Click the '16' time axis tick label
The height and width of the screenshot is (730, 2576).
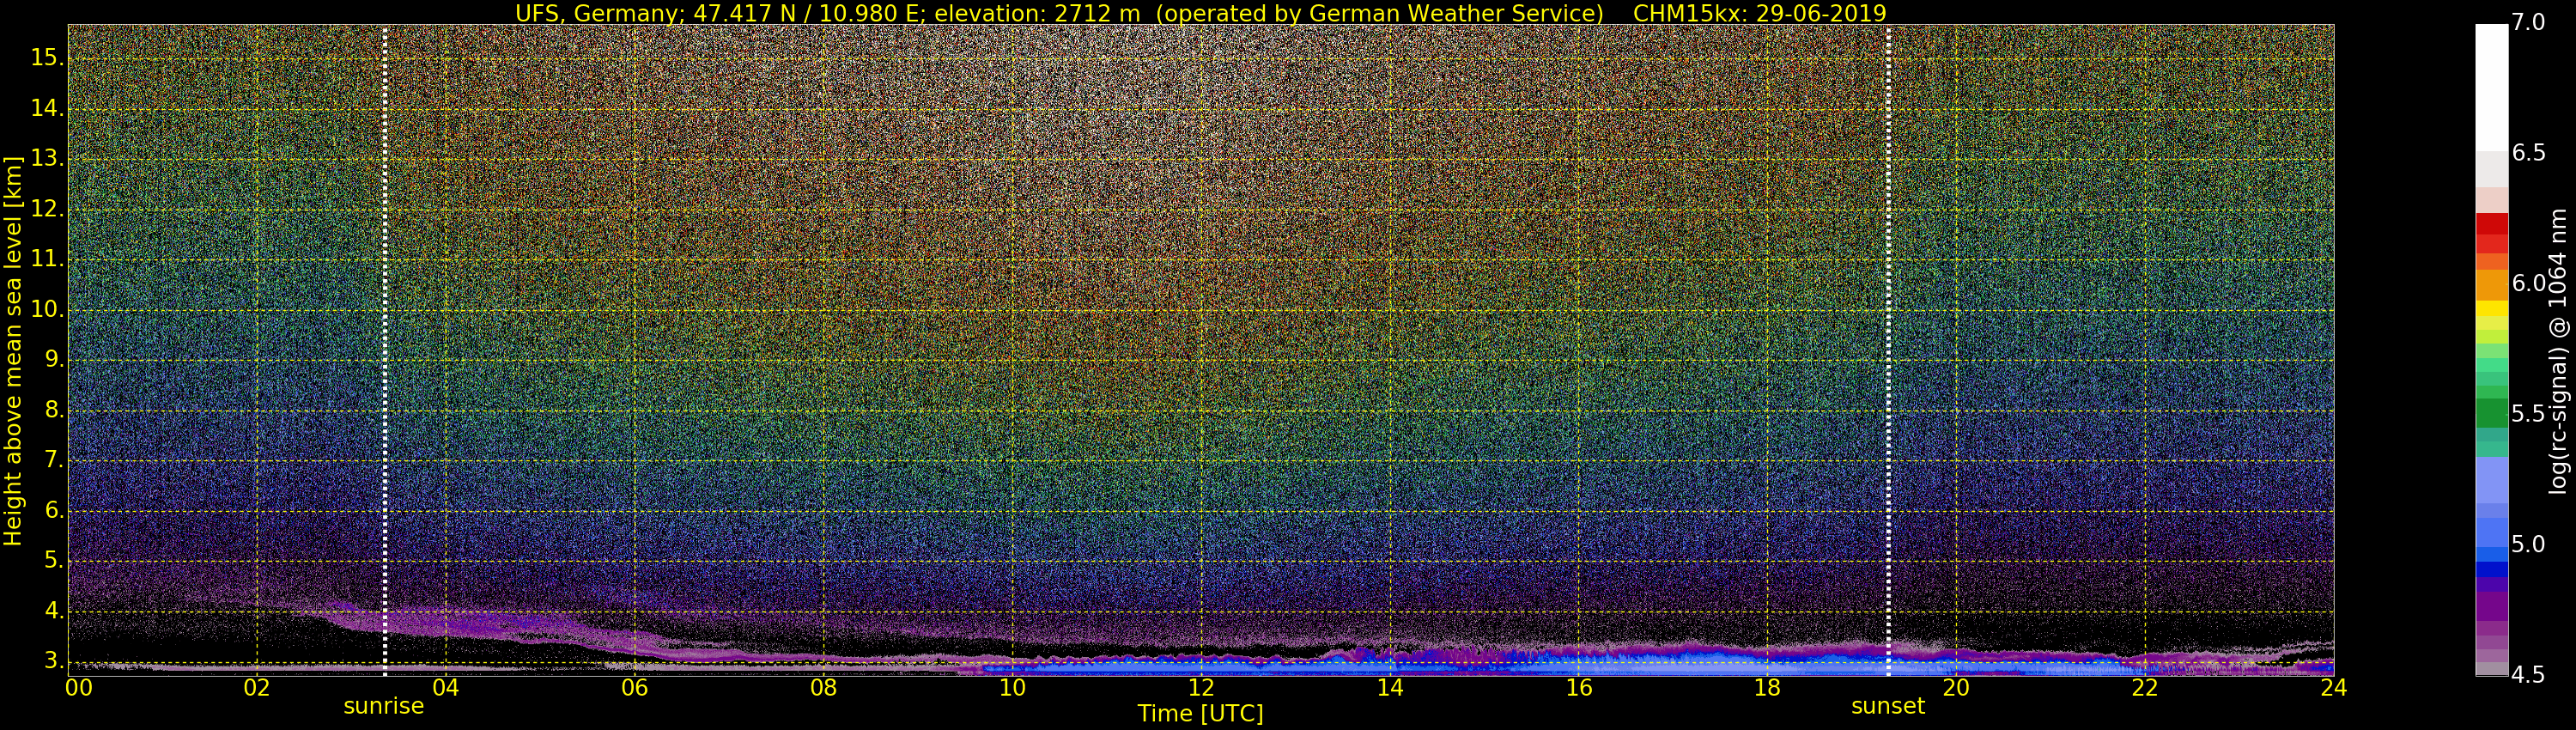pos(1579,687)
